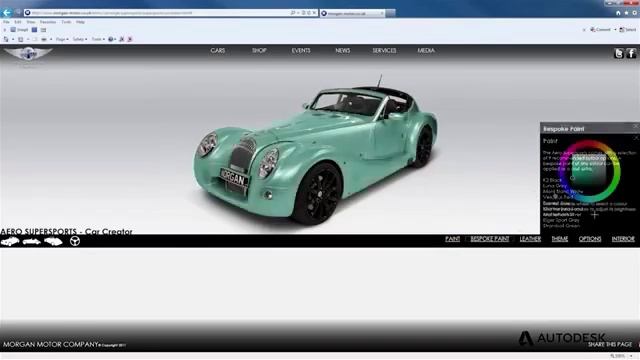Open the PAINT option tab
The width and height of the screenshot is (640, 360).
[452, 239]
